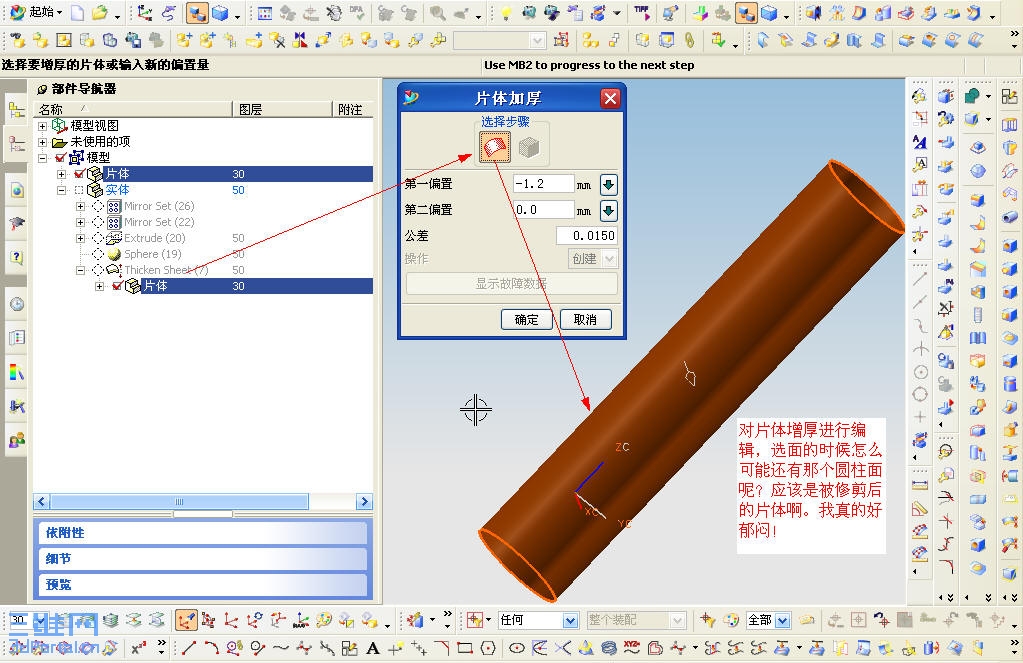Open the 第一偏置 options arrow button
The height and width of the screenshot is (663, 1023).
[608, 185]
